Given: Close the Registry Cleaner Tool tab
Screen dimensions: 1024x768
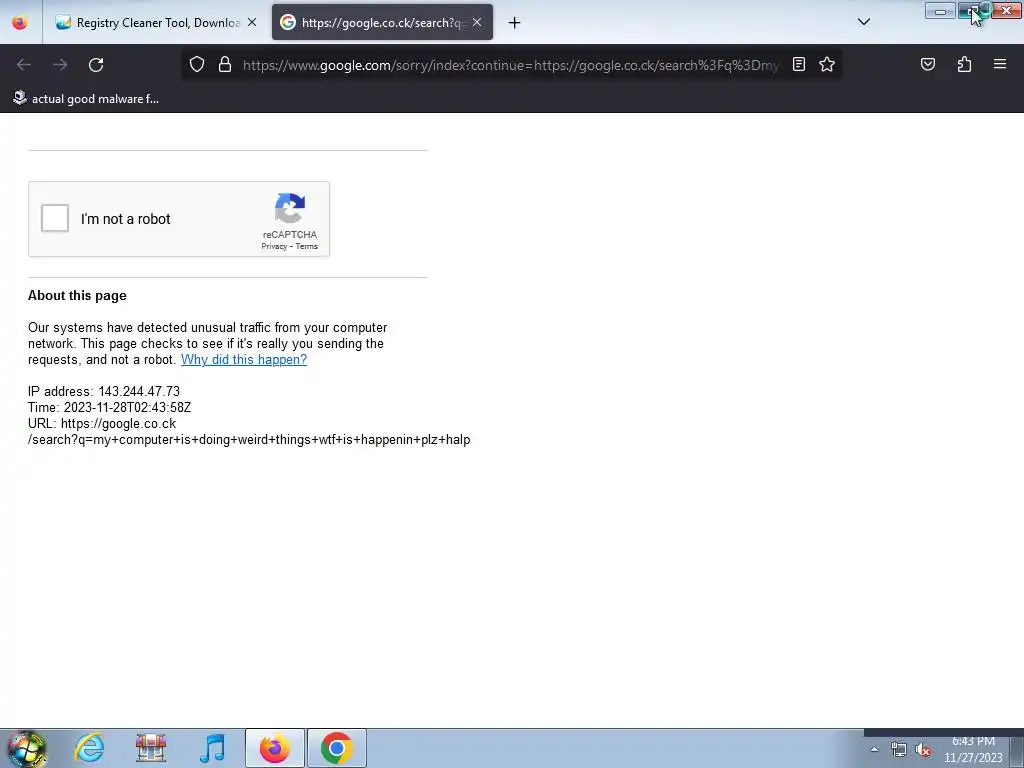Looking at the screenshot, I should point(252,23).
